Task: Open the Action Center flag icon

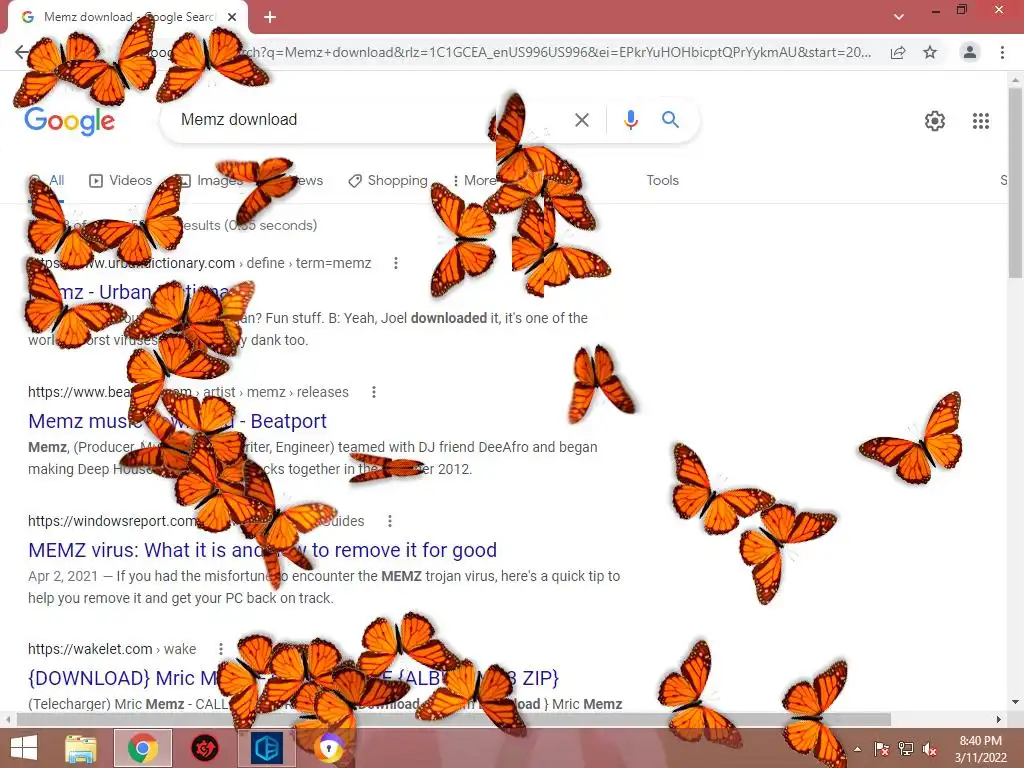Action: coord(882,748)
